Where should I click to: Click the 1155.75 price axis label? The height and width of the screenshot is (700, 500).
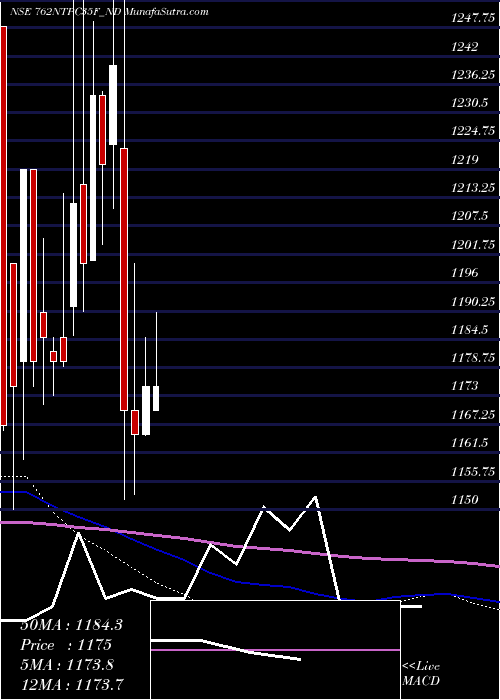(473, 471)
